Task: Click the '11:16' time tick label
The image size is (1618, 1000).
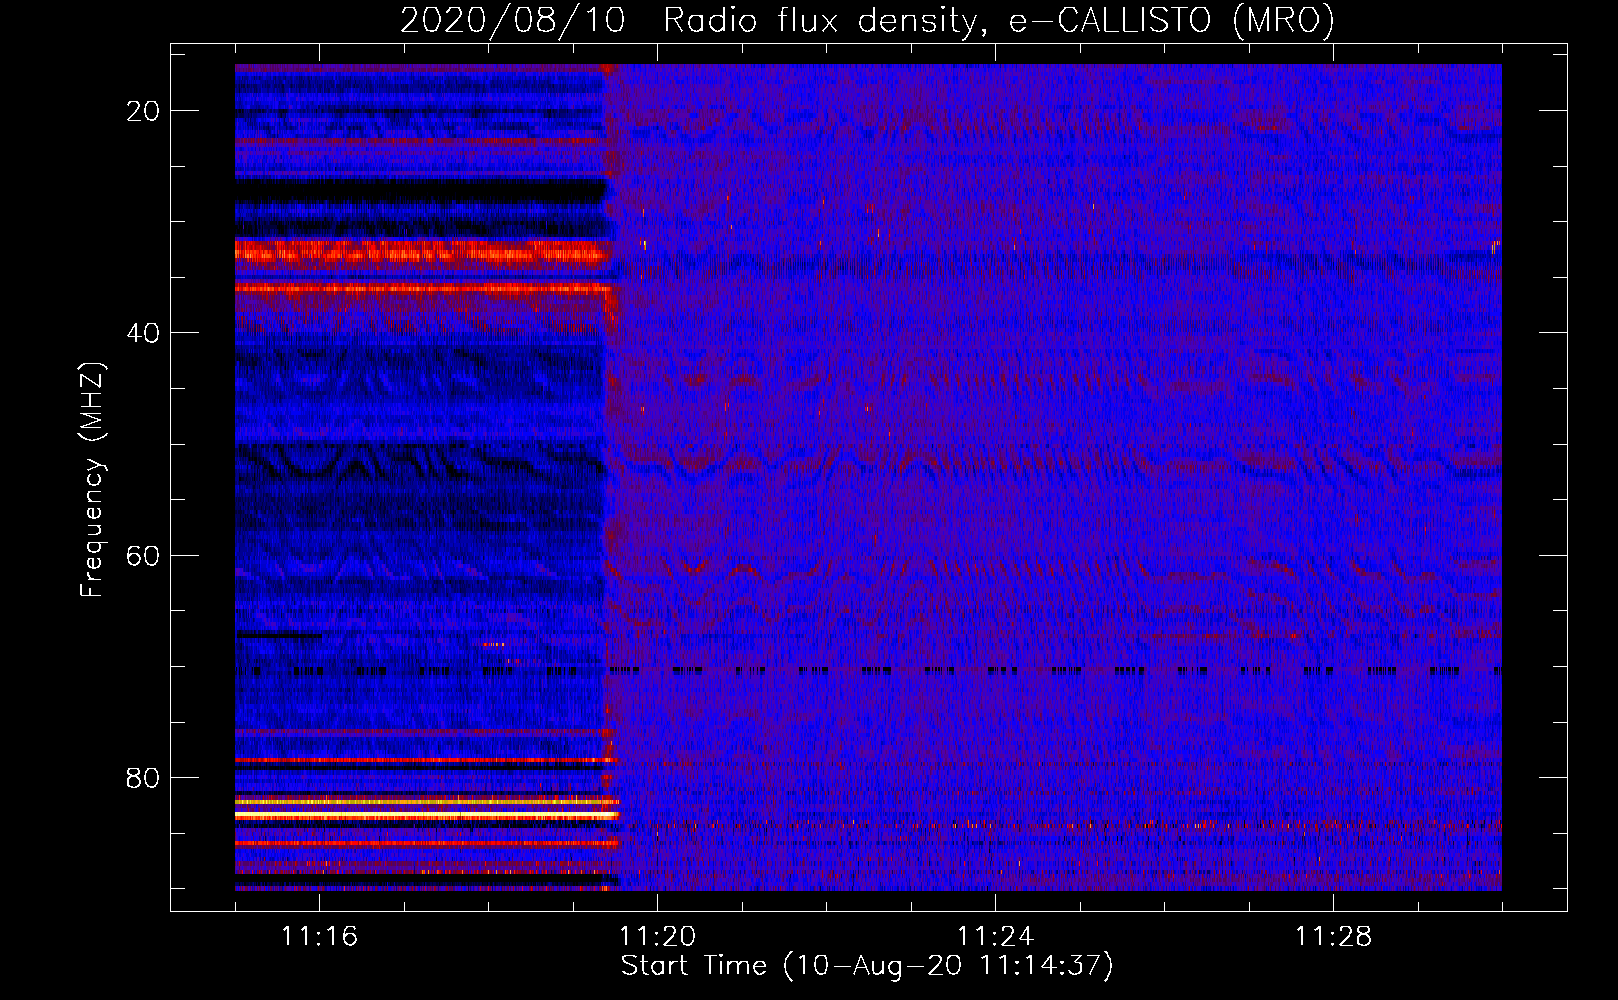Action: click(319, 936)
